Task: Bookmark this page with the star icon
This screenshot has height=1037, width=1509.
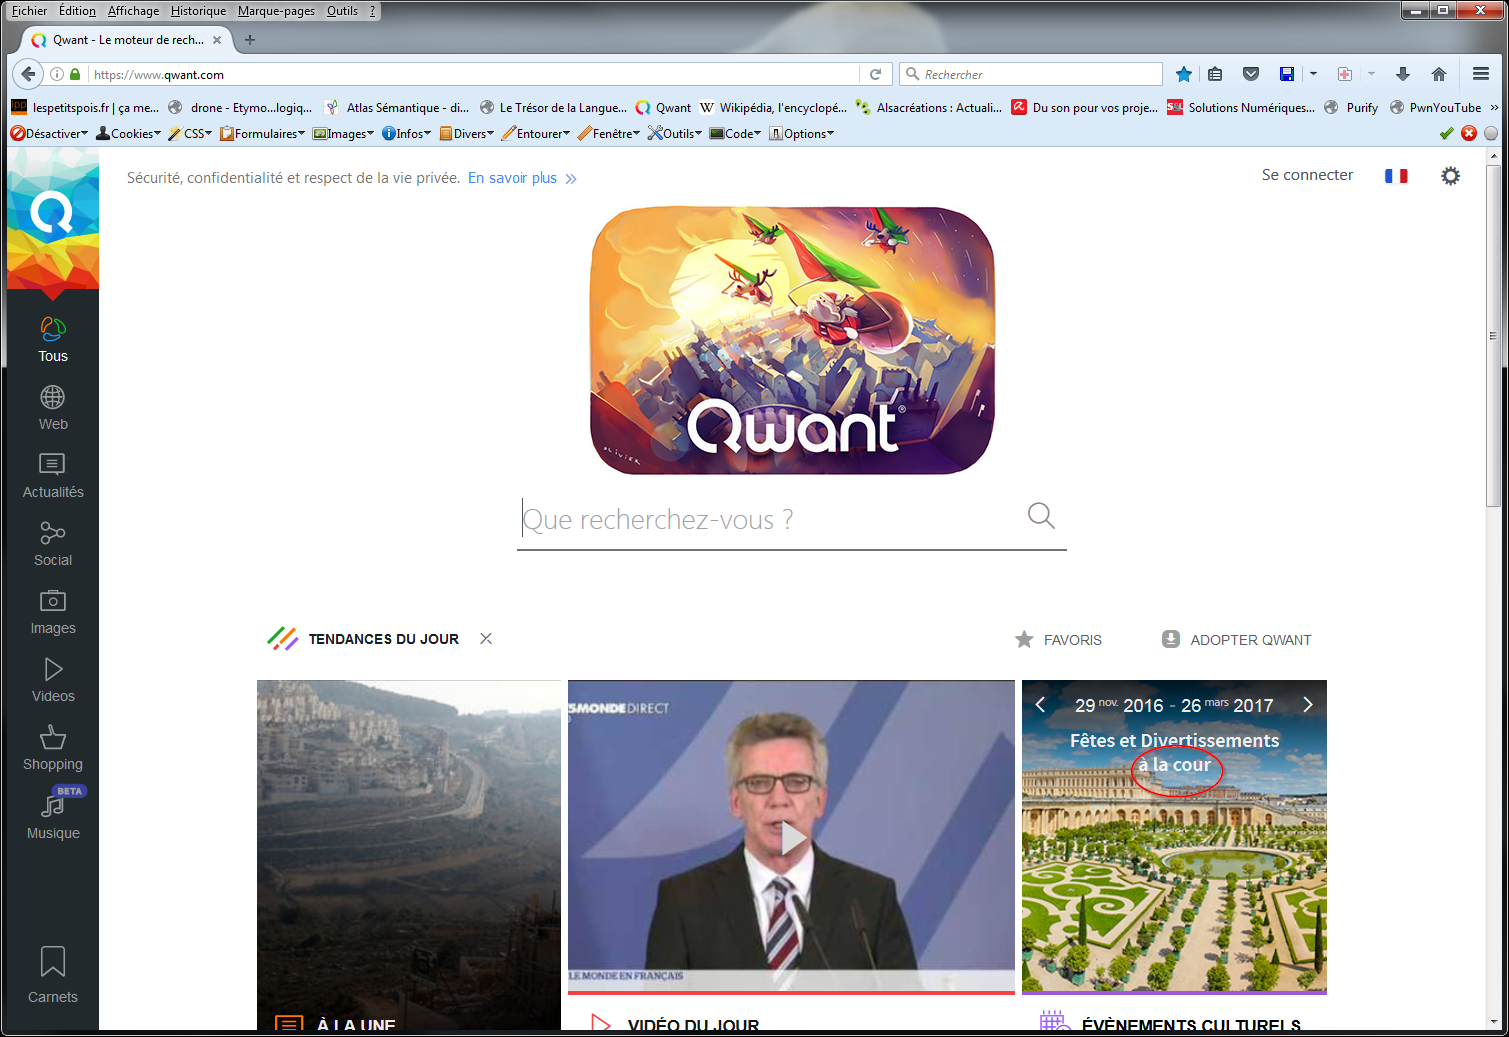Action: point(1184,74)
